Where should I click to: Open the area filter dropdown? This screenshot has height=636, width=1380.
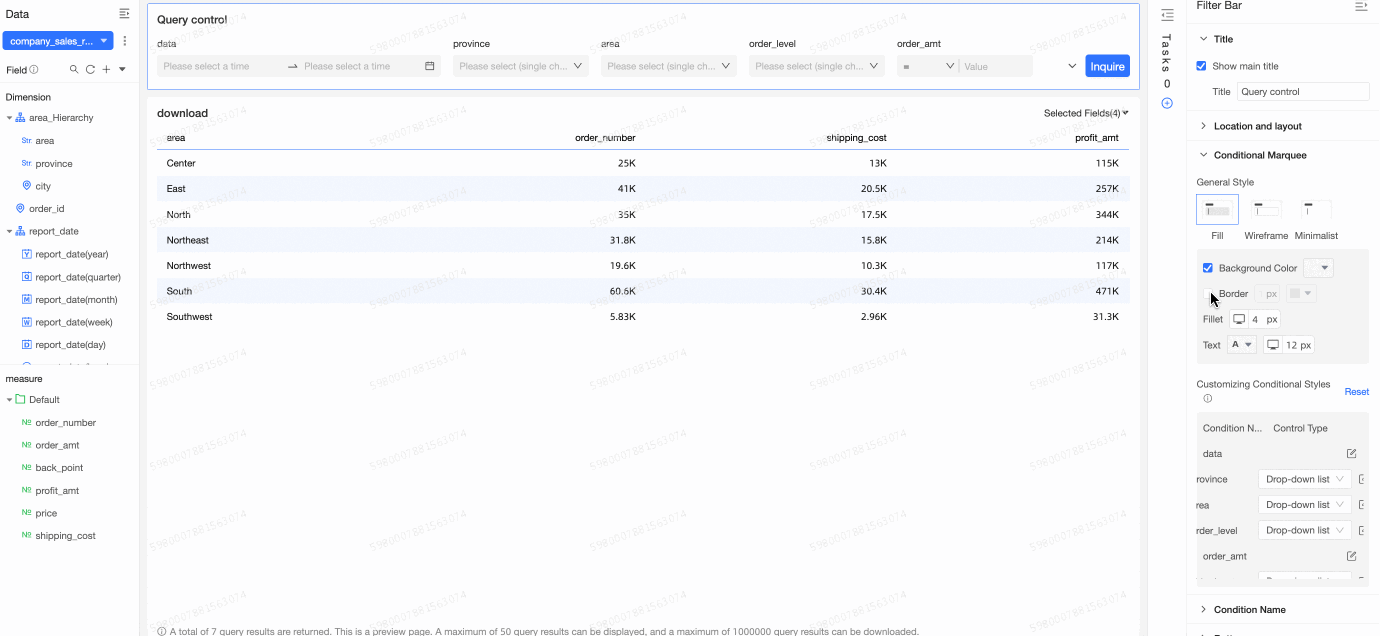[x=668, y=66]
